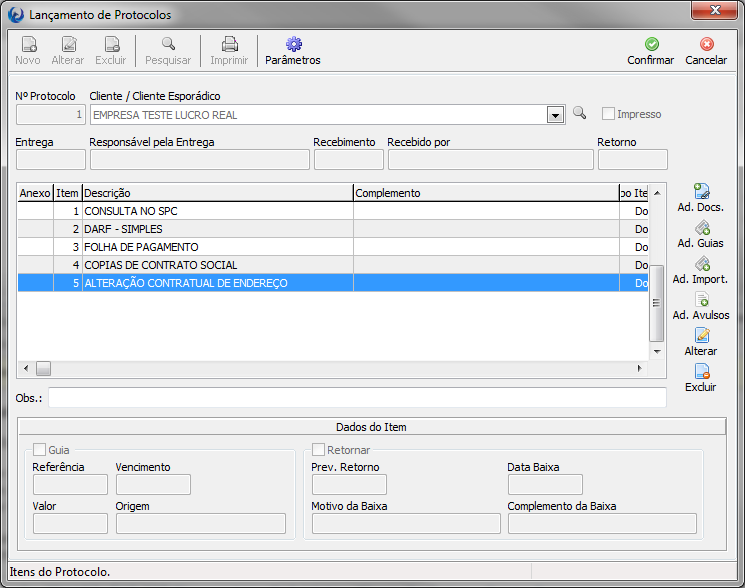745x588 pixels.
Task: Add documents with Ad. Docs. icon
Action: coord(701,191)
